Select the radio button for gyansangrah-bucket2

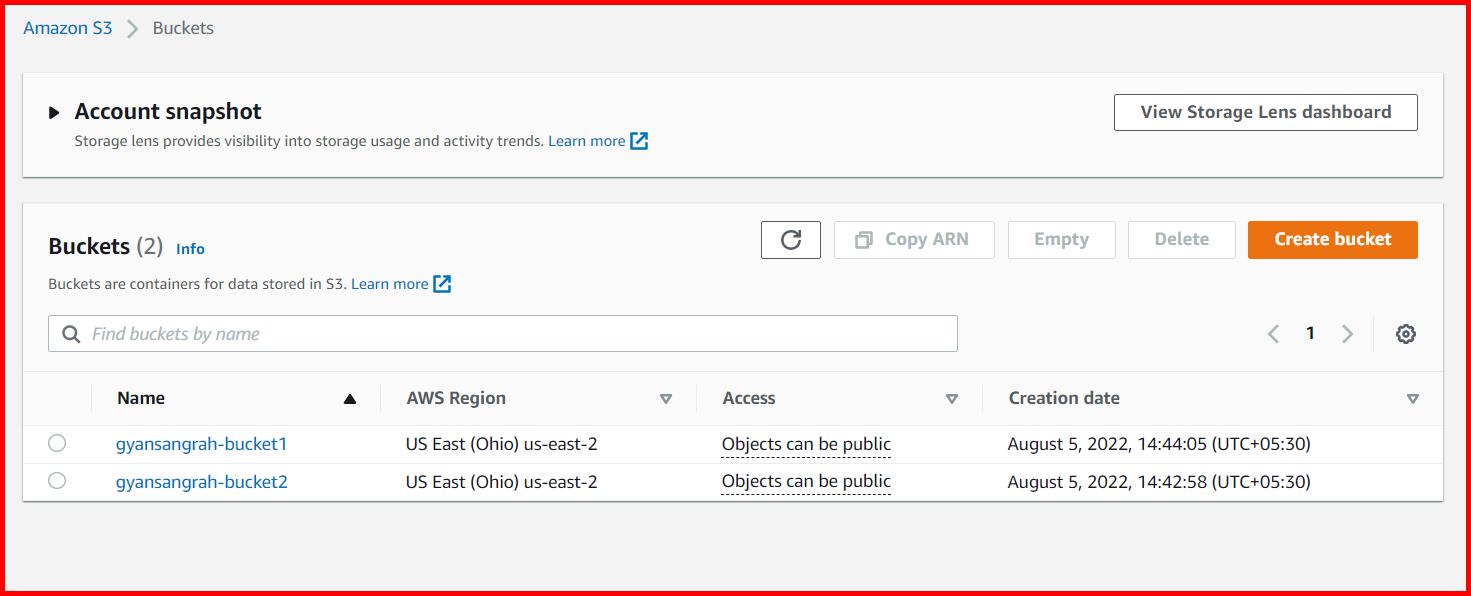(57, 480)
